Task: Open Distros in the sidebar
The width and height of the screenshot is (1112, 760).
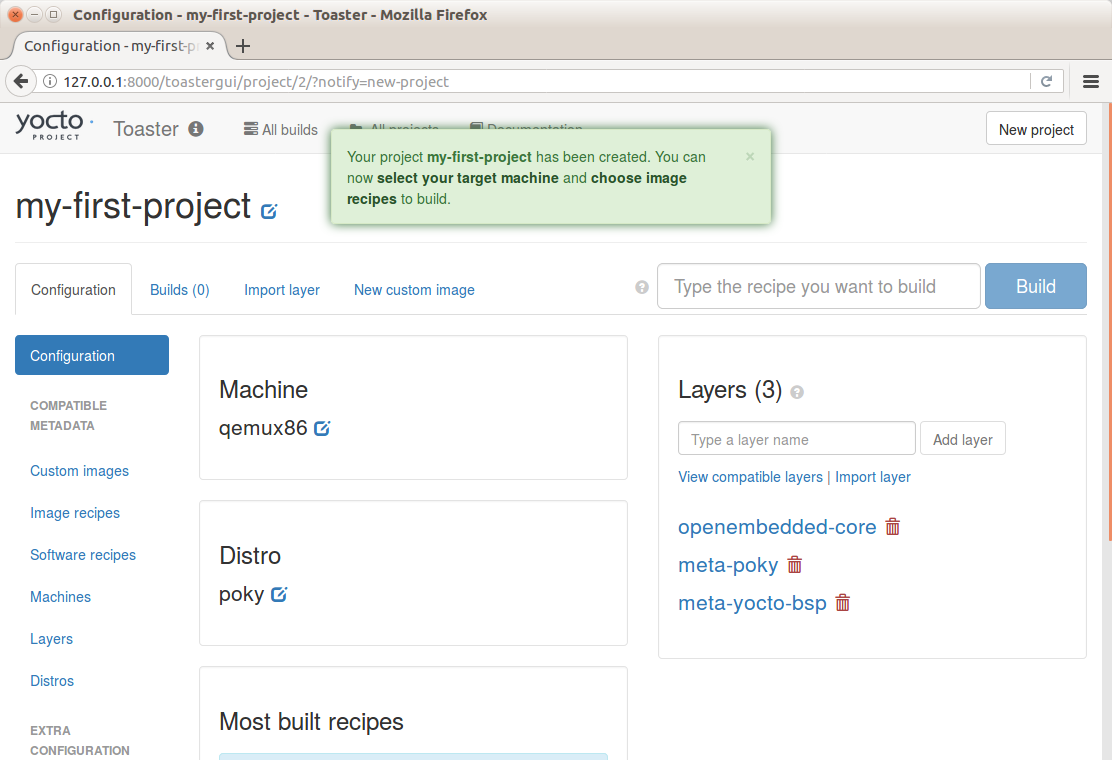Action: (x=52, y=681)
